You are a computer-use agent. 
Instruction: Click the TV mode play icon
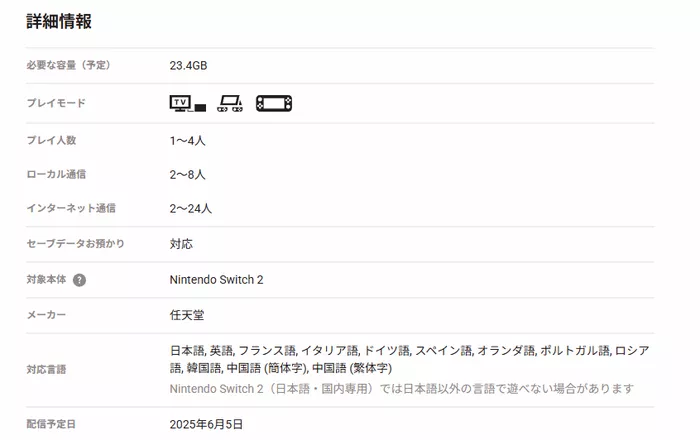187,103
